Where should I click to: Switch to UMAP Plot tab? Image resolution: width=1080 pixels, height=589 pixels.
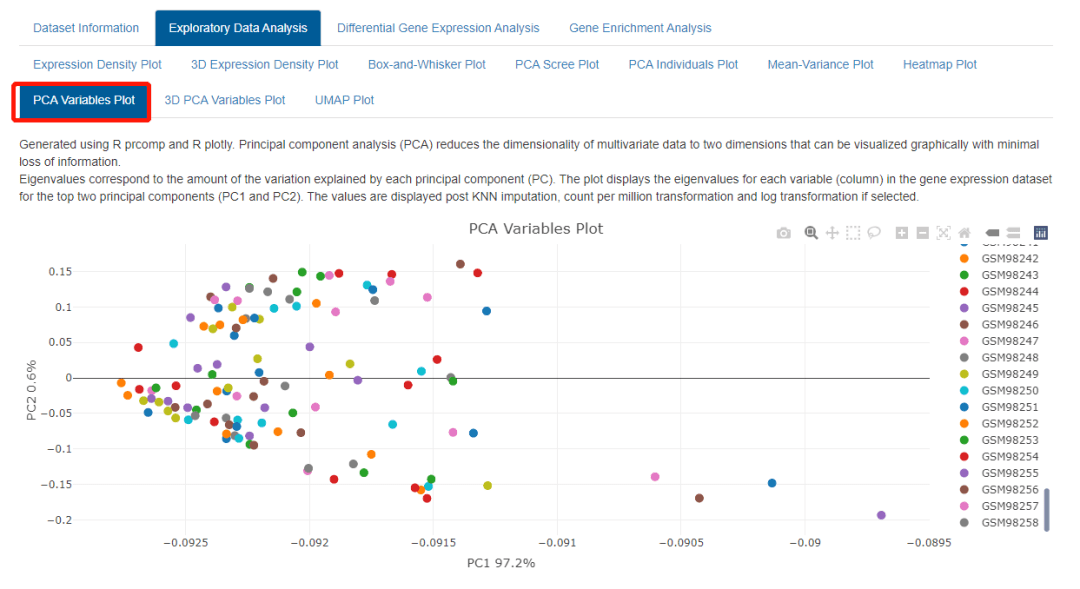[344, 100]
